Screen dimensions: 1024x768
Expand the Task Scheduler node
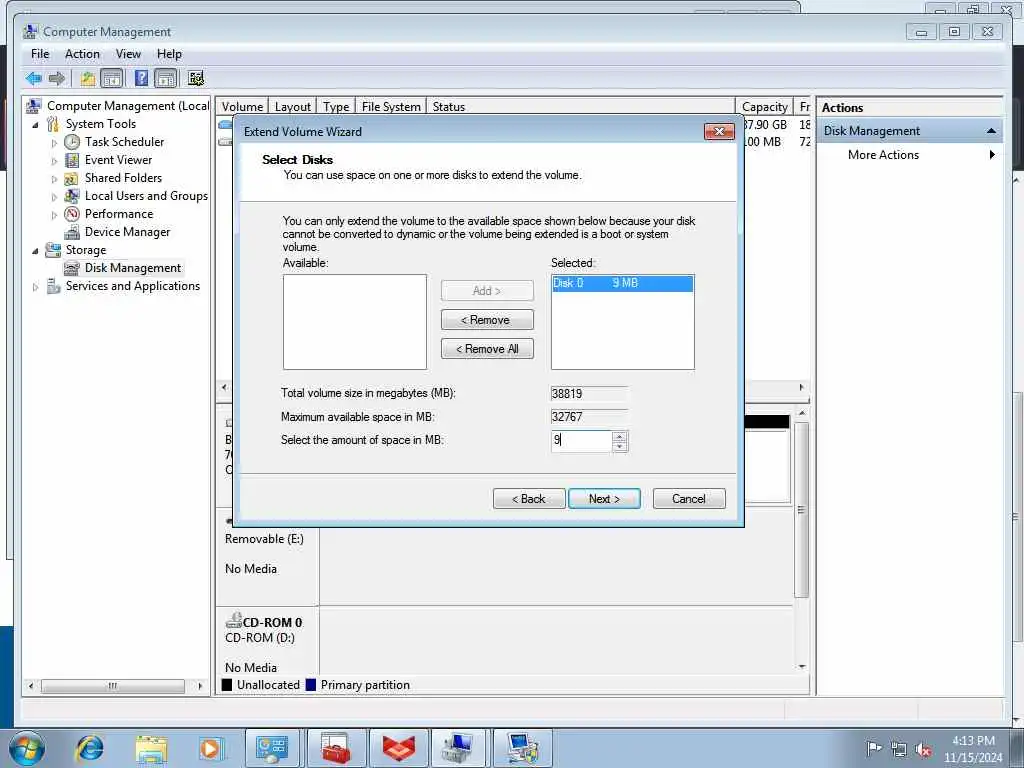pos(54,142)
